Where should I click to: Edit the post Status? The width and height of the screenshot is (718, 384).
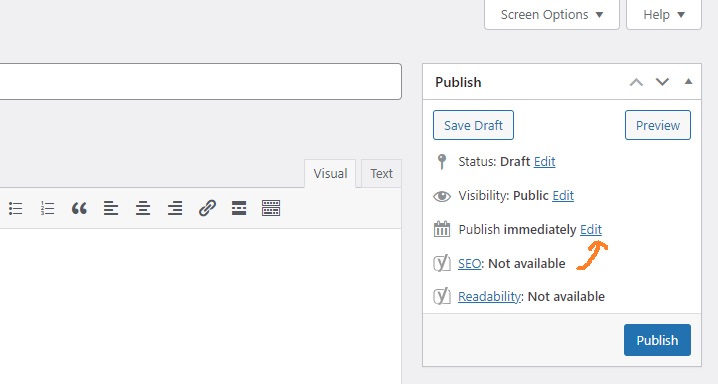pyautogui.click(x=544, y=162)
